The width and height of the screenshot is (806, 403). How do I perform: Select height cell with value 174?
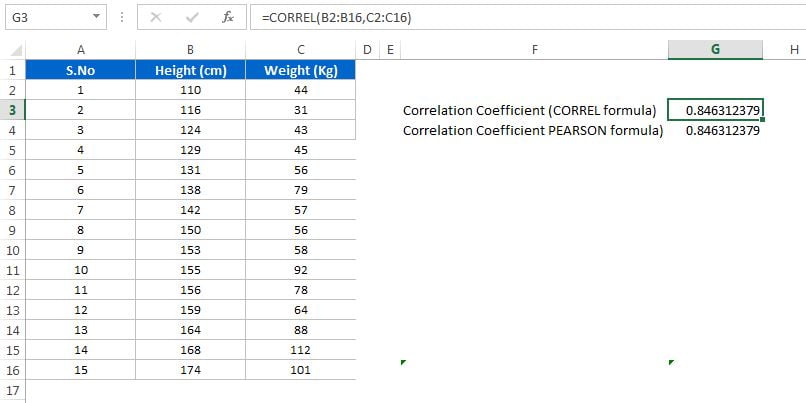tap(191, 371)
